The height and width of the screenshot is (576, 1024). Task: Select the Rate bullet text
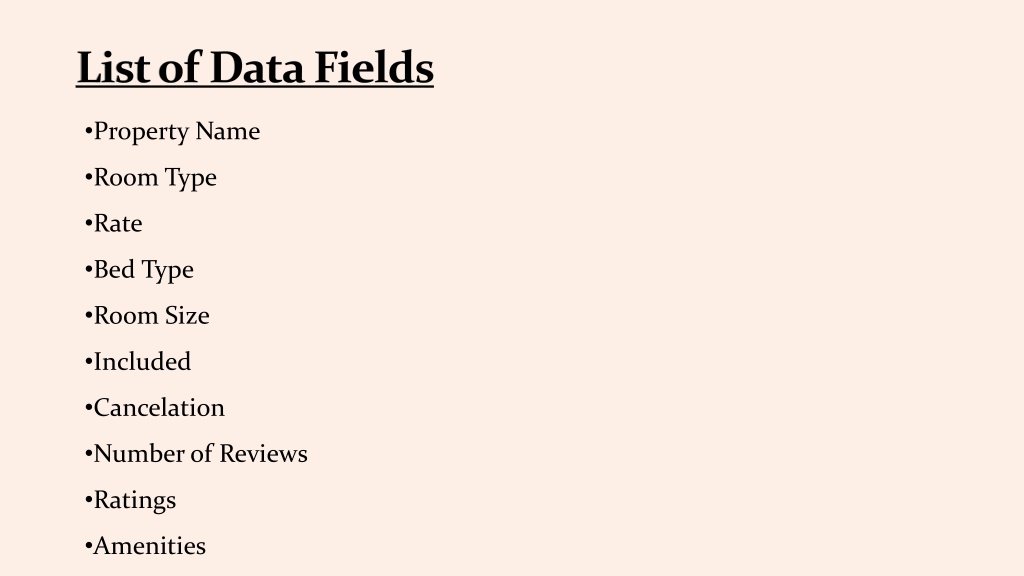pyautogui.click(x=114, y=223)
